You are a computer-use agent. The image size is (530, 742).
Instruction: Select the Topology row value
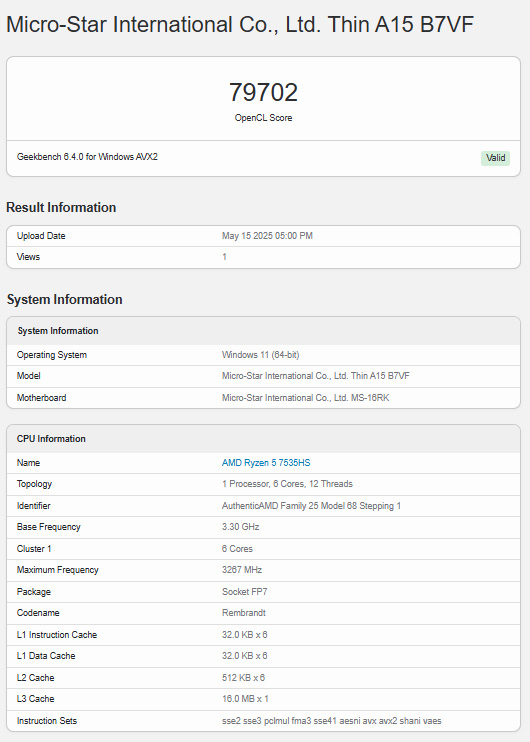coord(287,484)
